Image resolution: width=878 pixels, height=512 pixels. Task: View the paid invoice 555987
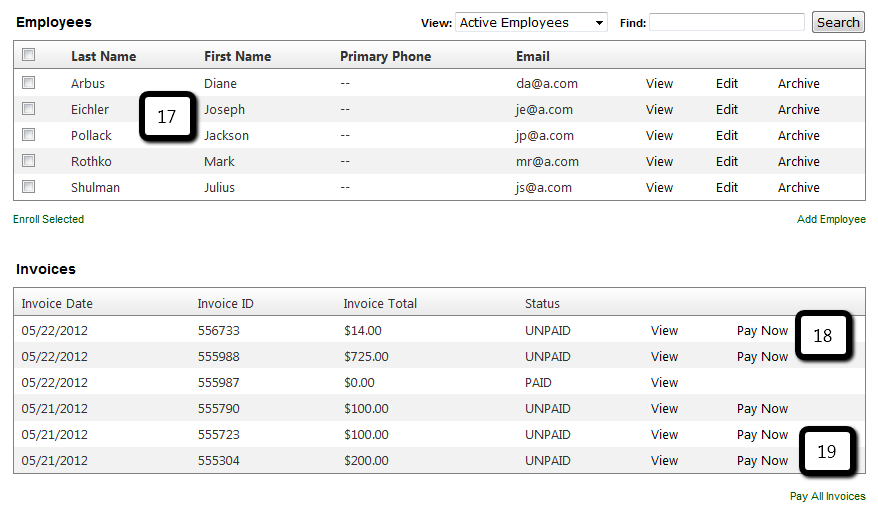pyautogui.click(x=664, y=383)
